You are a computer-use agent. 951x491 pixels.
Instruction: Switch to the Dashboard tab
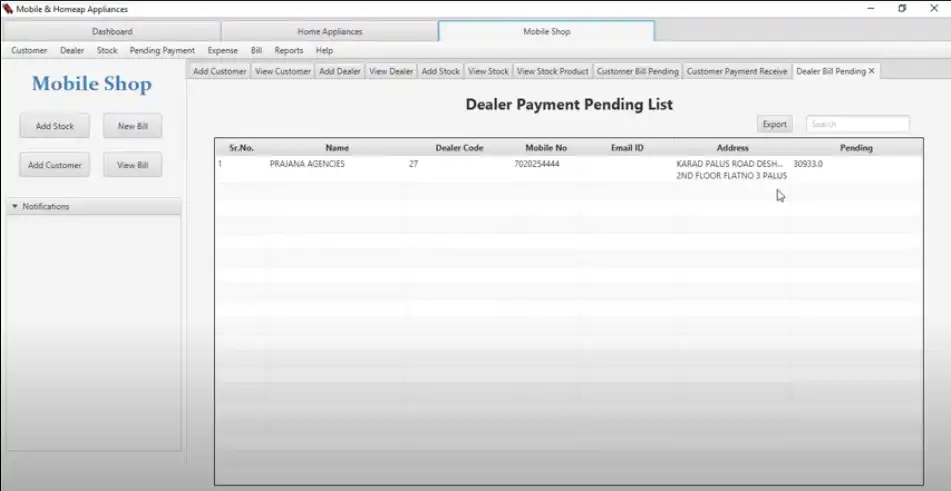coord(112,31)
